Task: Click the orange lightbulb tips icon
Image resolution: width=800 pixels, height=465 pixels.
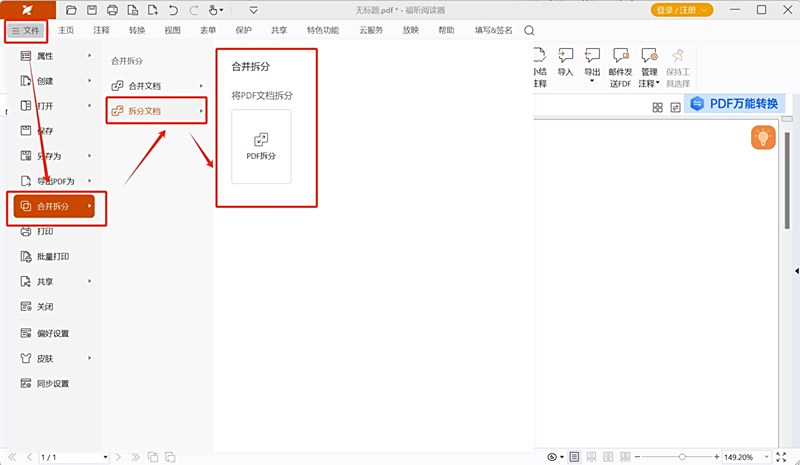Action: (x=763, y=137)
